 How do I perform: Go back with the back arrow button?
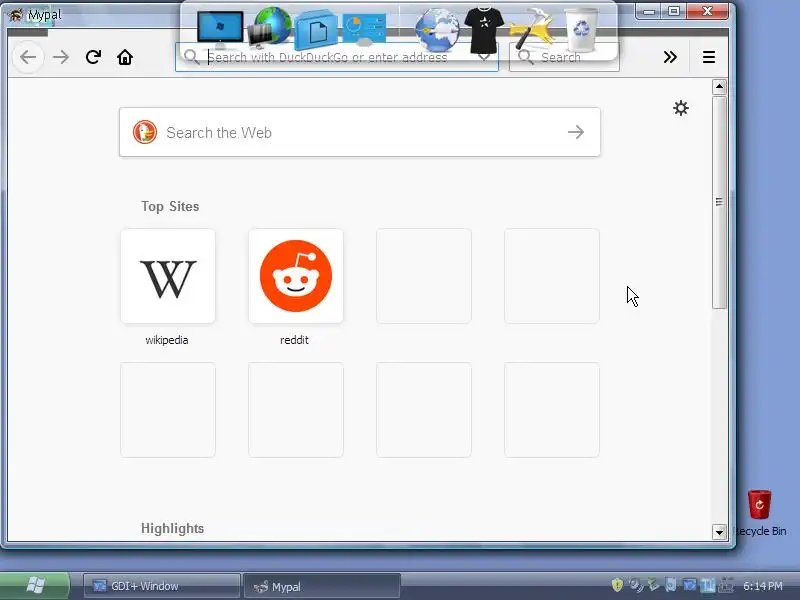[29, 57]
